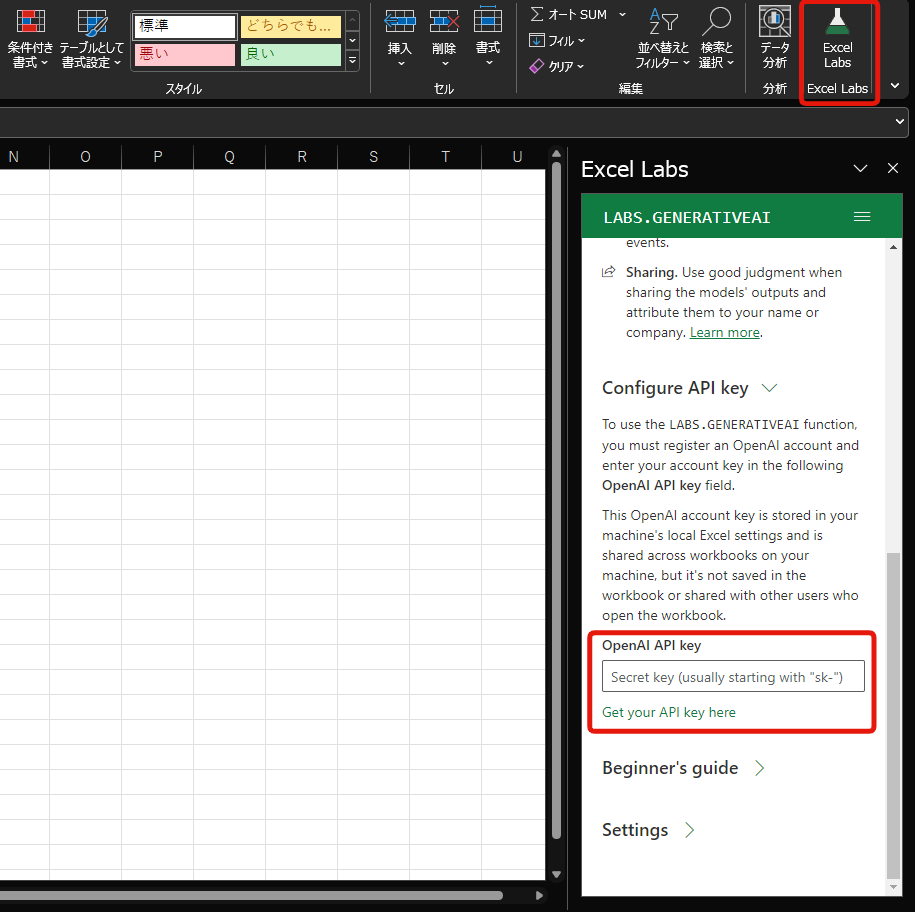Screen dimensions: 915x912
Task: Click the Excel Labs pane scrollbar thumb
Action: click(x=893, y=715)
